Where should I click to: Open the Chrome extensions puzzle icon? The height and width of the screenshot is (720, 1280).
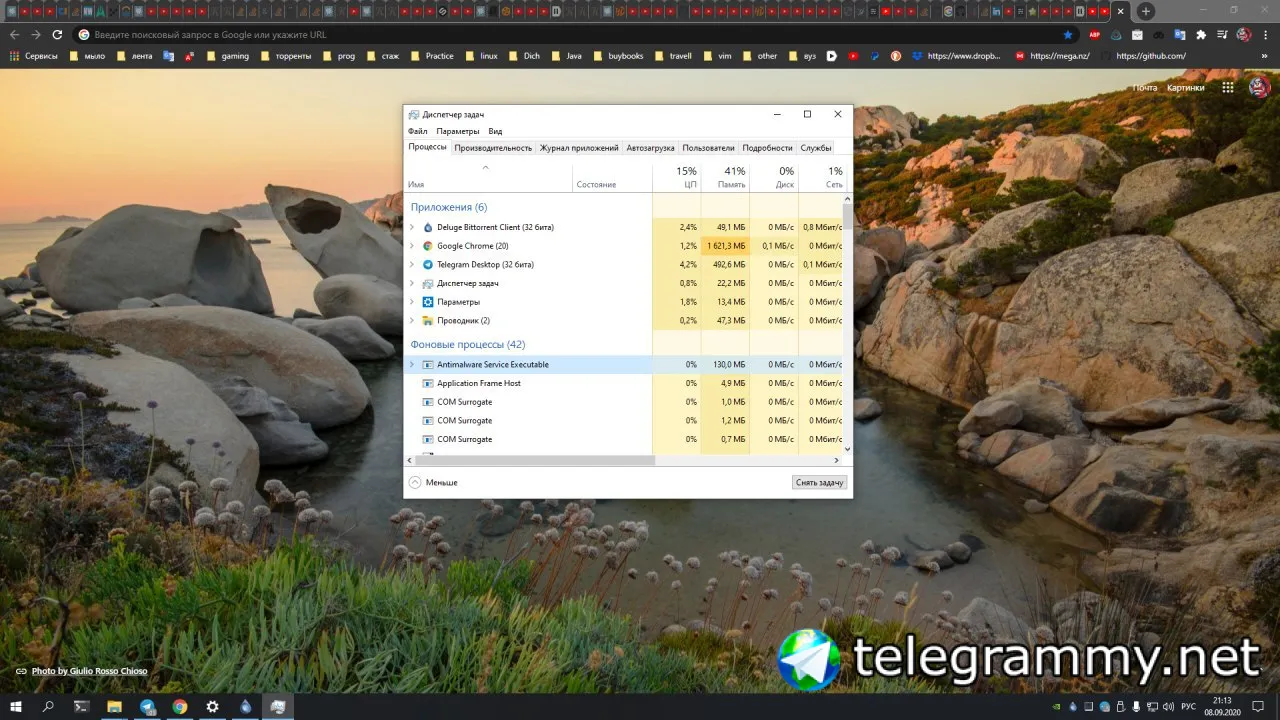click(1201, 34)
